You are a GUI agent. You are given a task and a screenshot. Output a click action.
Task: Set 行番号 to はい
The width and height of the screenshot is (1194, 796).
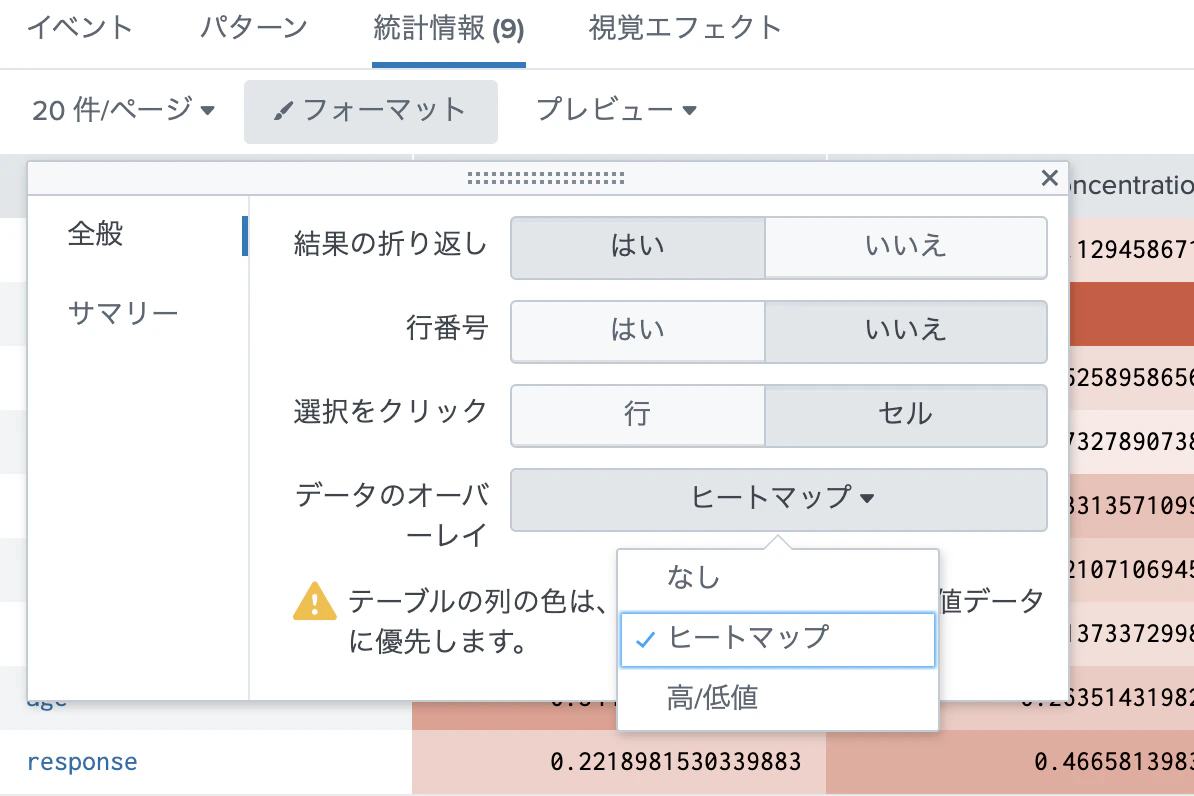point(638,331)
